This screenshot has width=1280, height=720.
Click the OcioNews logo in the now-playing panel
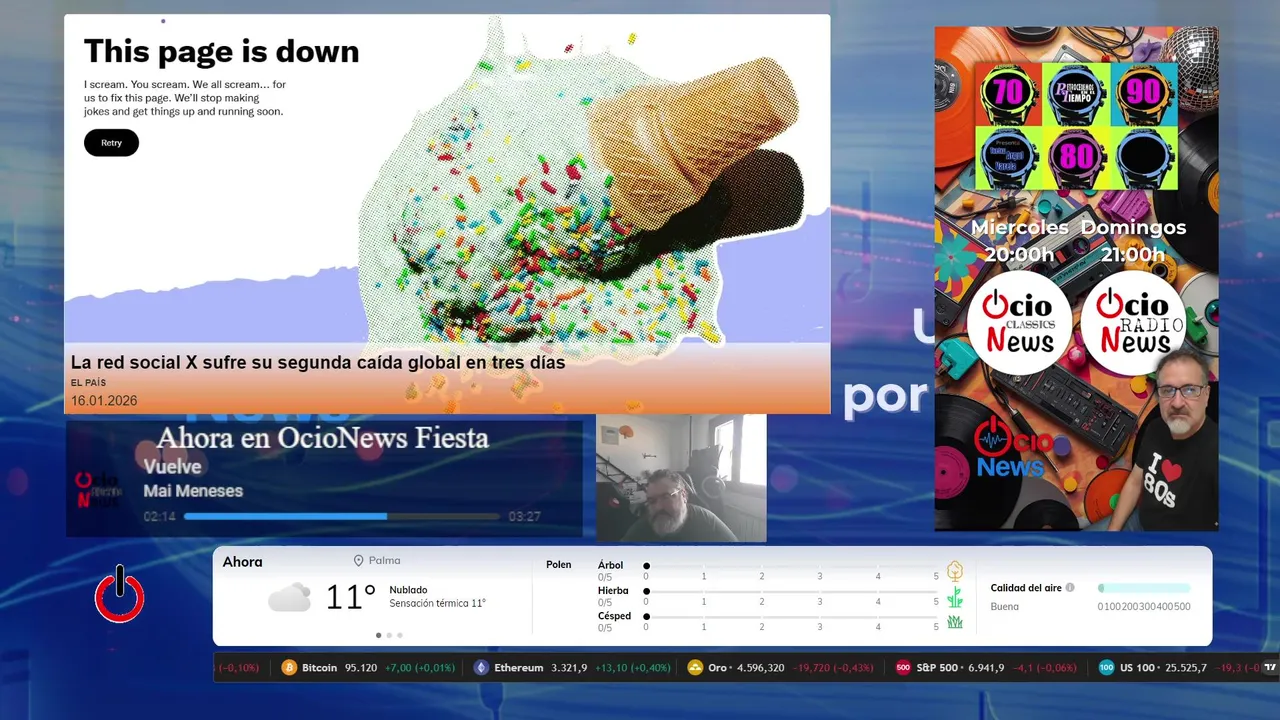click(x=99, y=489)
